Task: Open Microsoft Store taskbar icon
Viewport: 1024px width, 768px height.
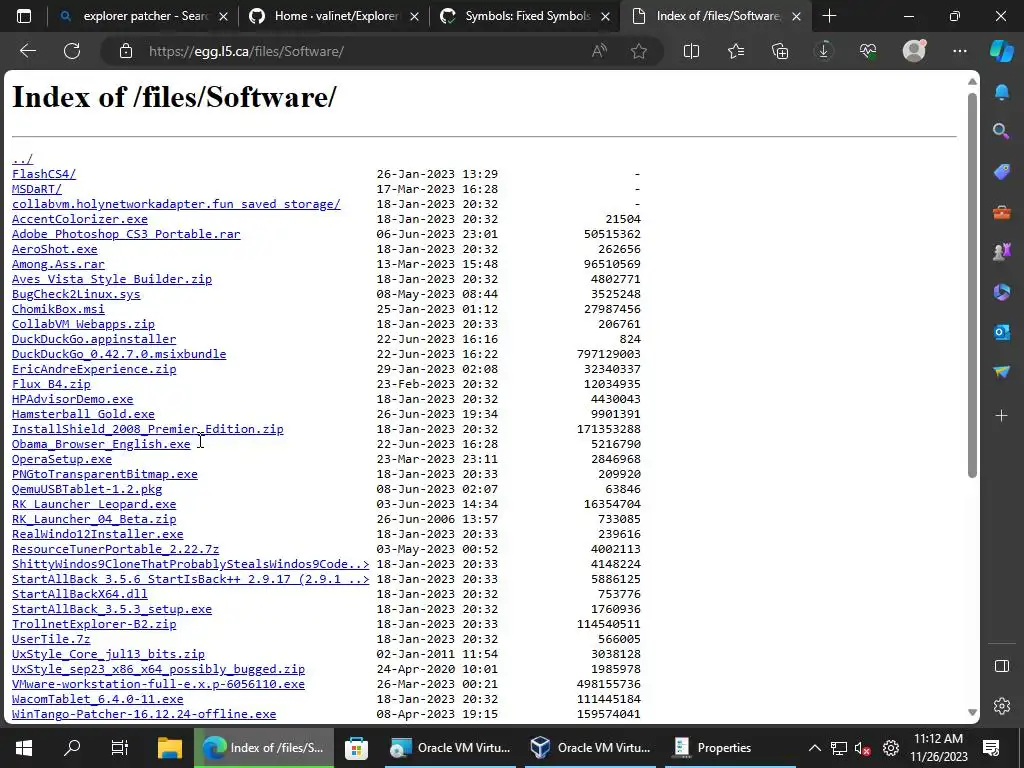Action: [357, 748]
